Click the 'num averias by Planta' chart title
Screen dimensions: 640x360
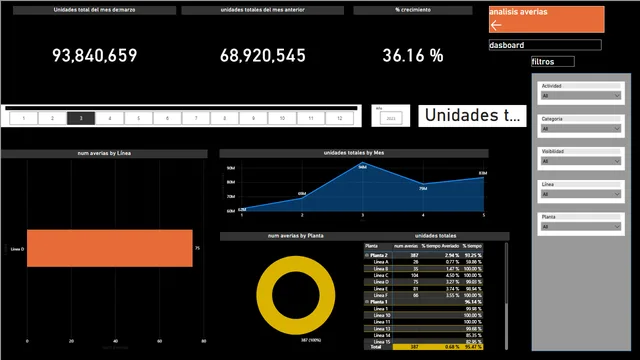296,236
